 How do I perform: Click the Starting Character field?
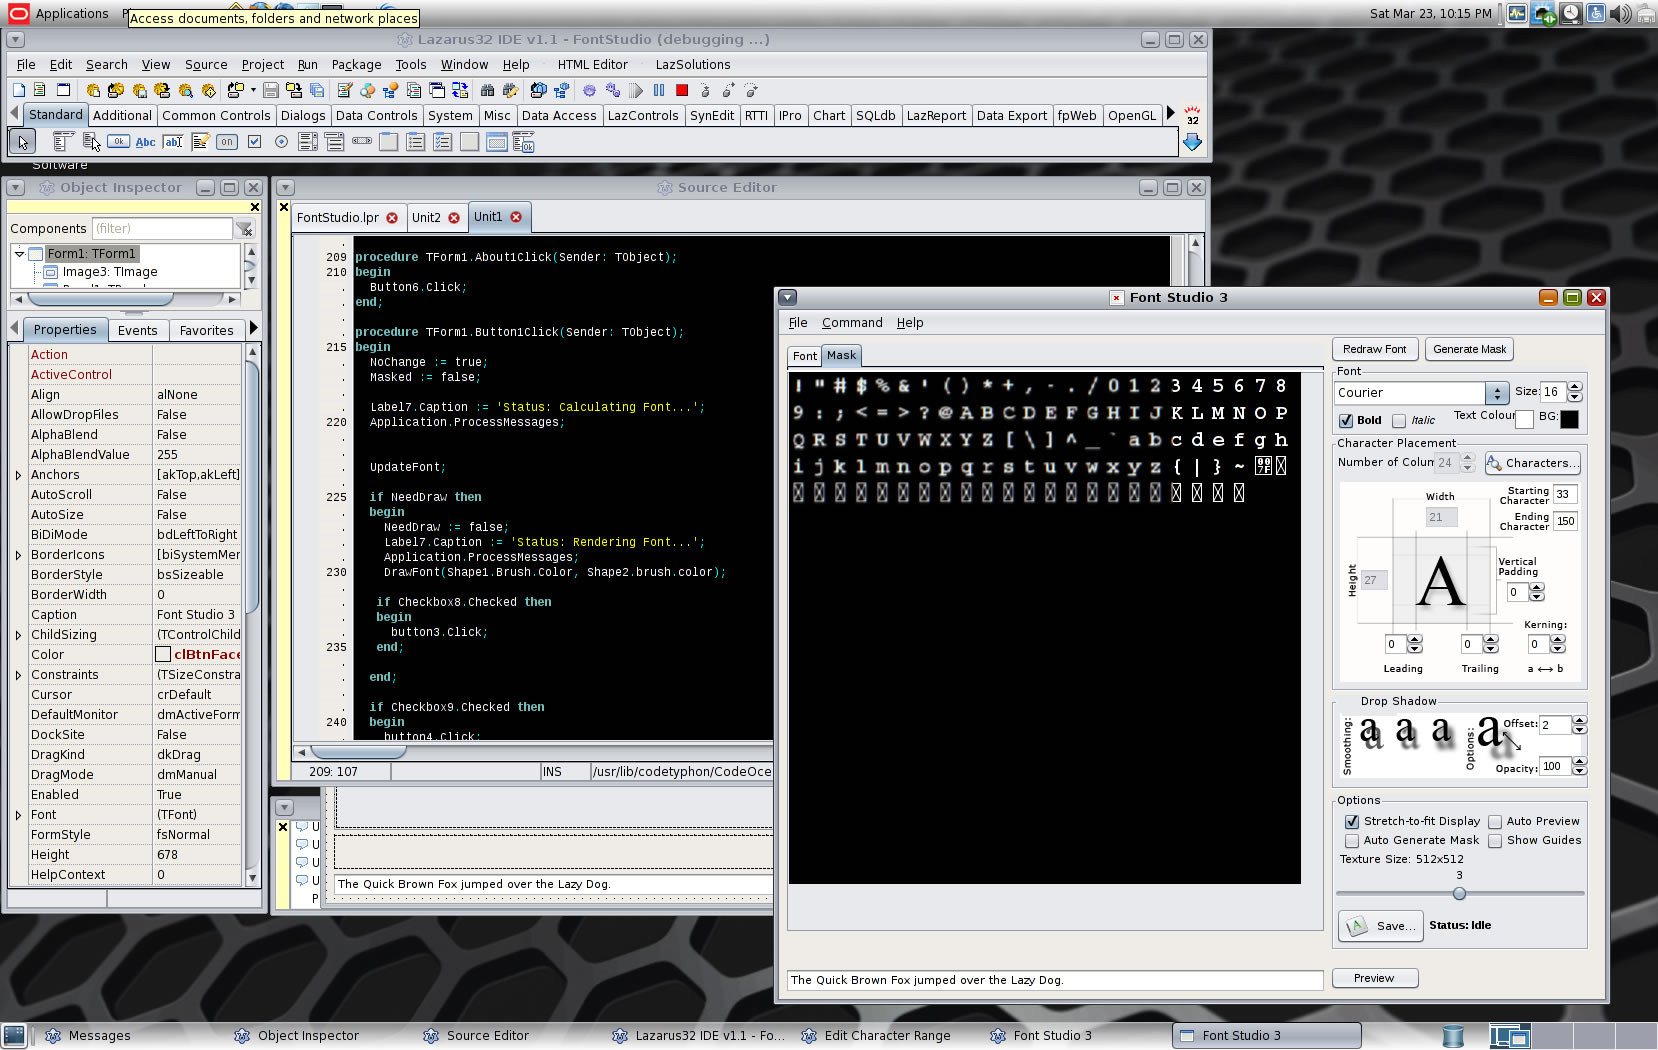(x=1565, y=494)
